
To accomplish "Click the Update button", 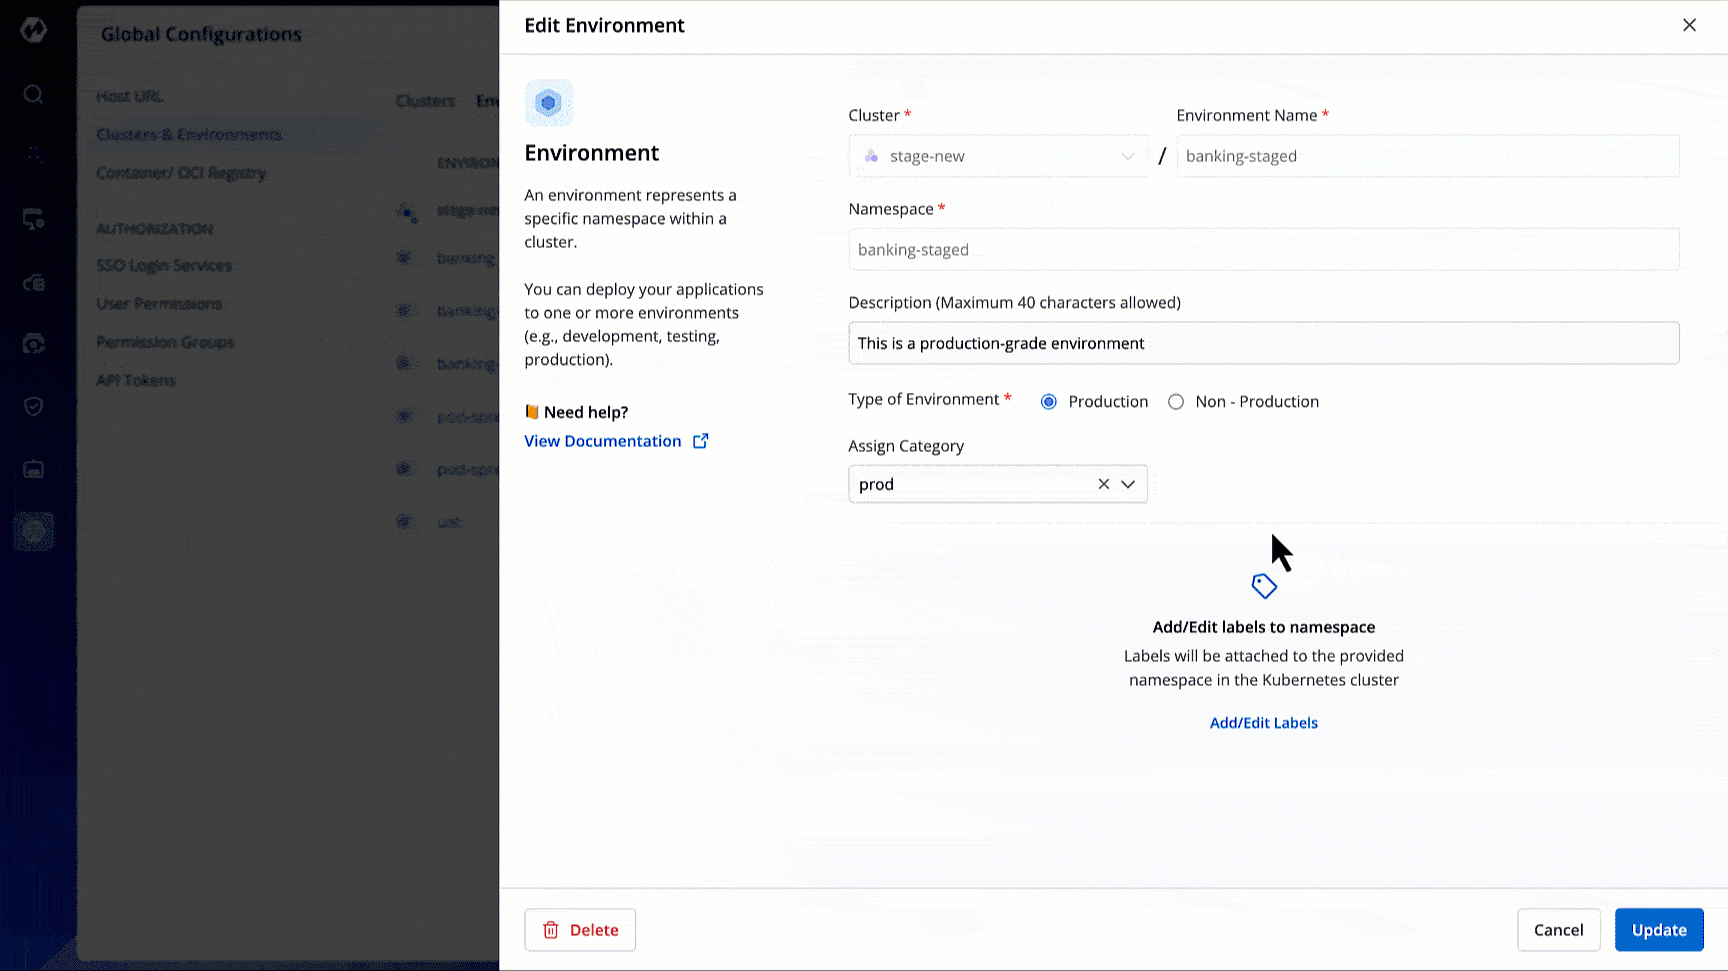I will [1658, 930].
